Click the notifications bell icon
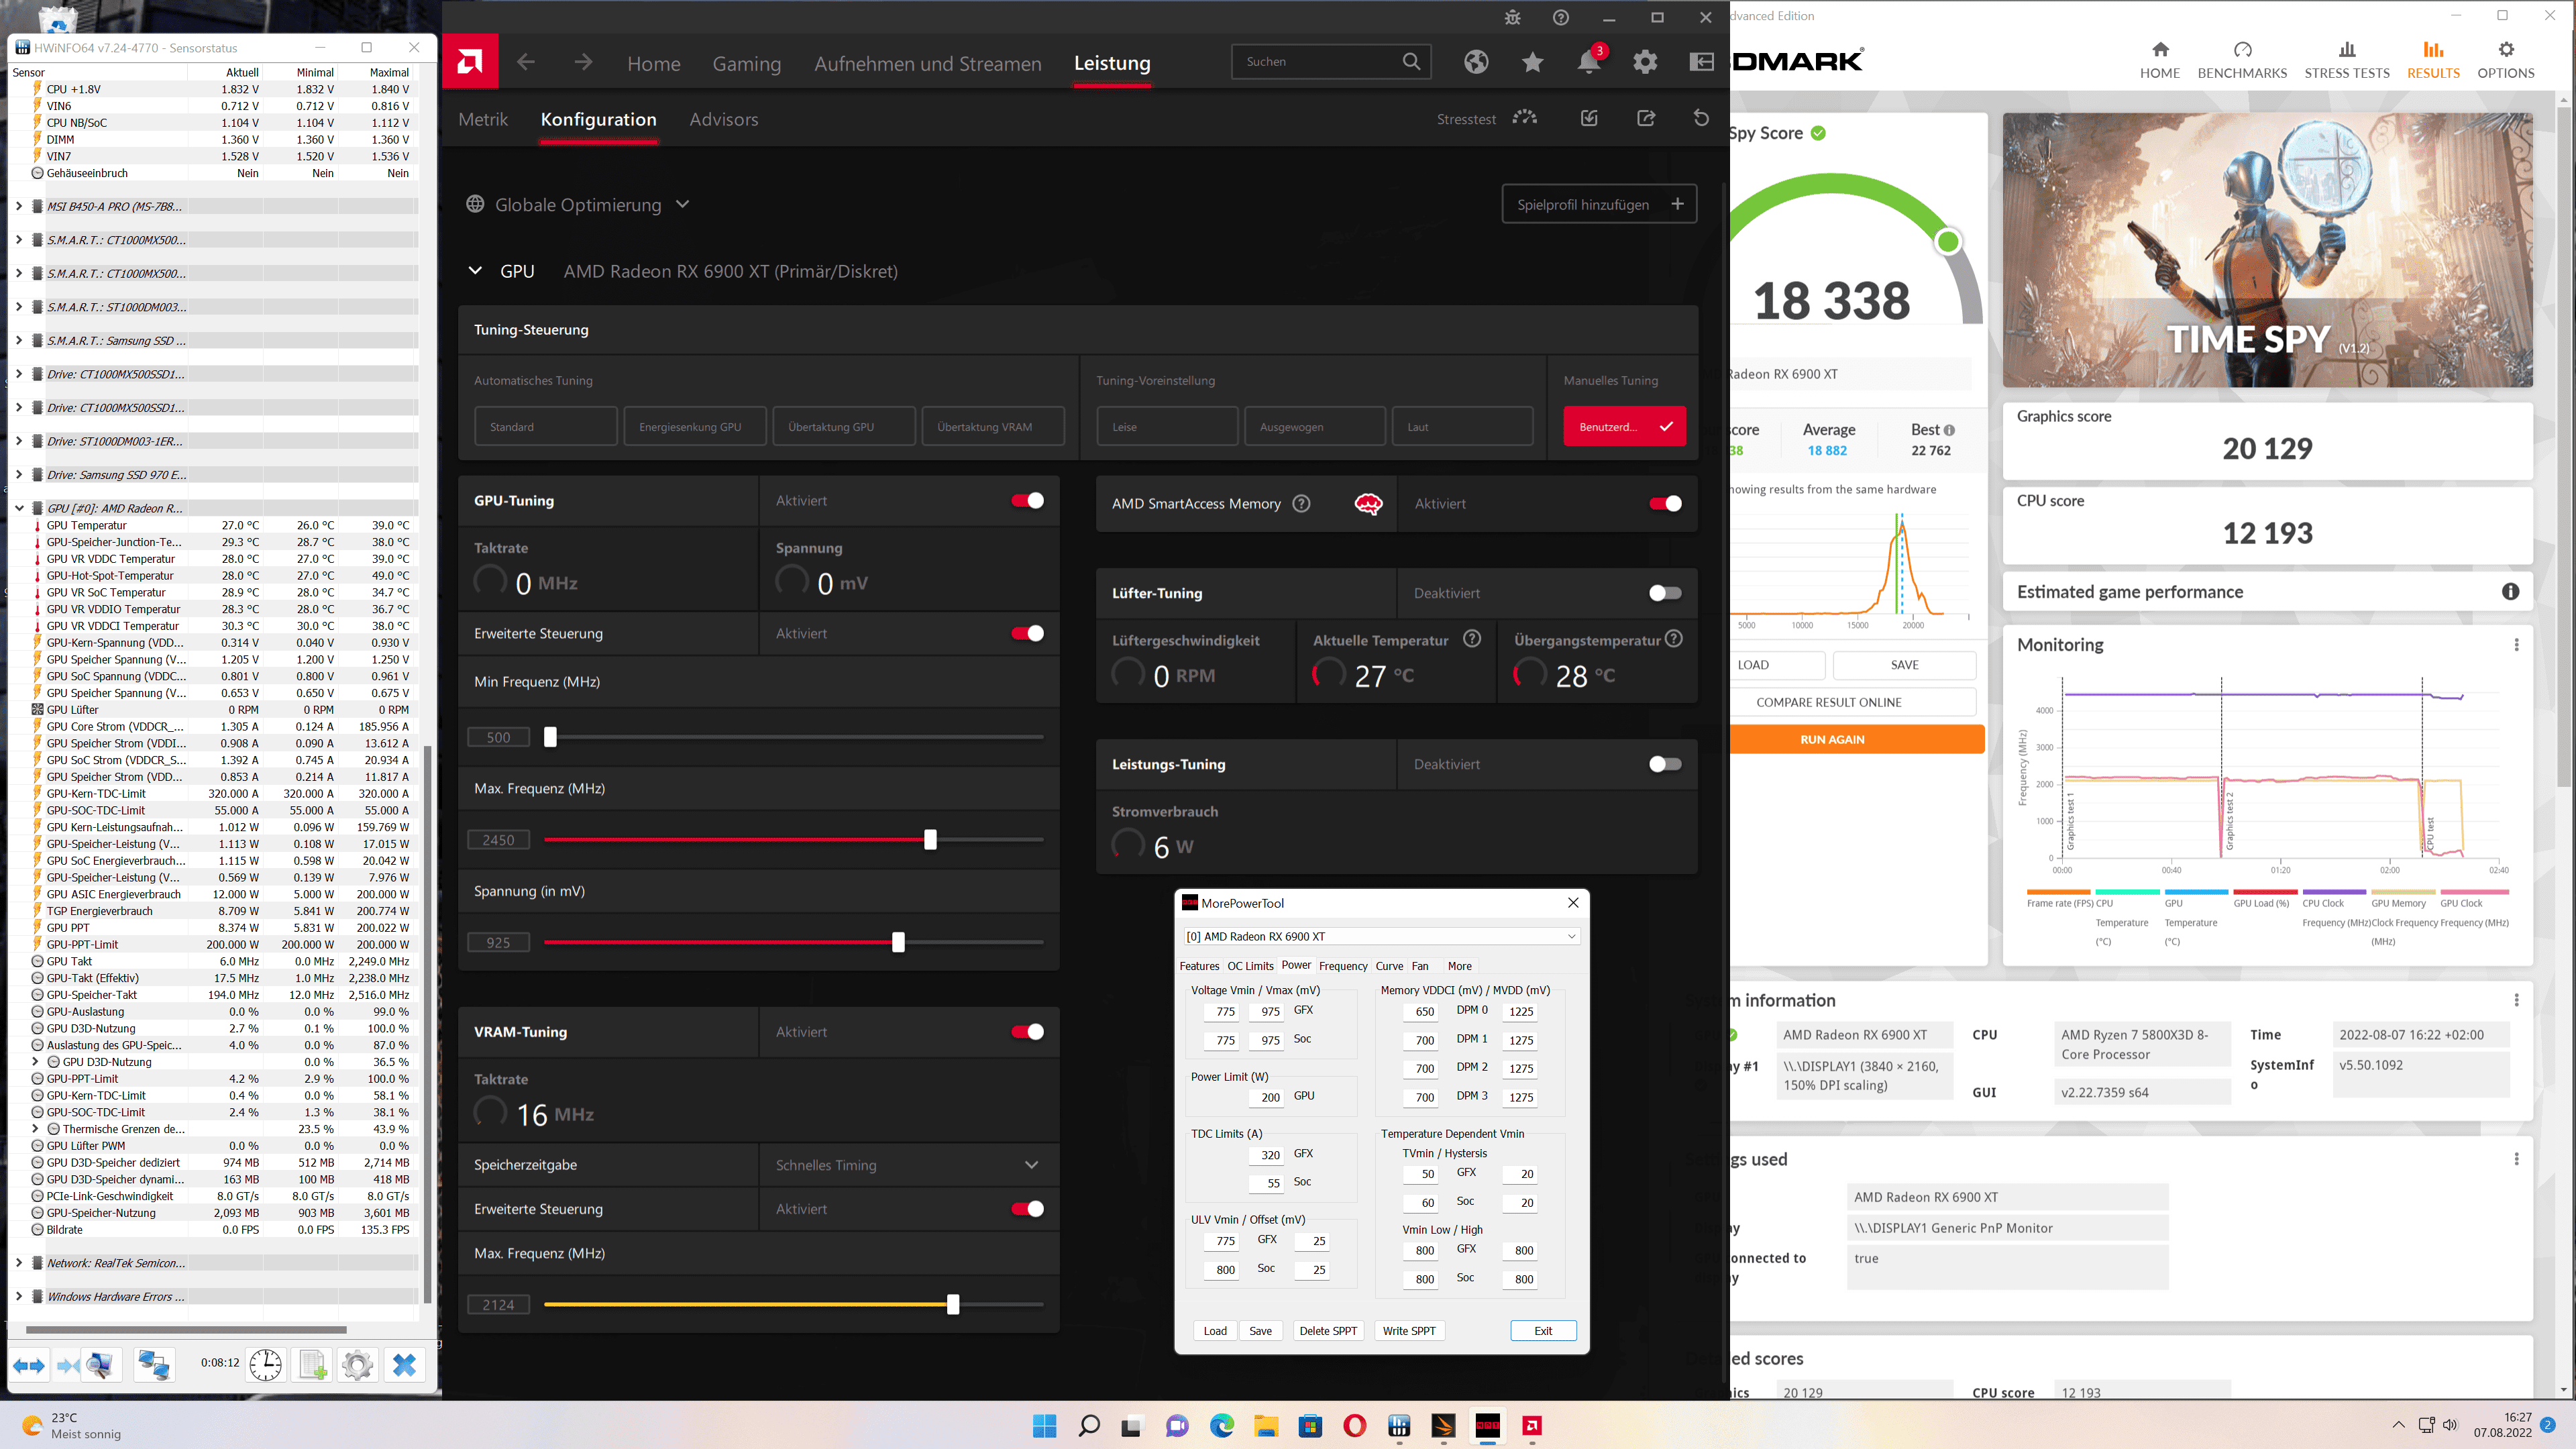Screen dimensions: 2576x1449 point(1588,62)
